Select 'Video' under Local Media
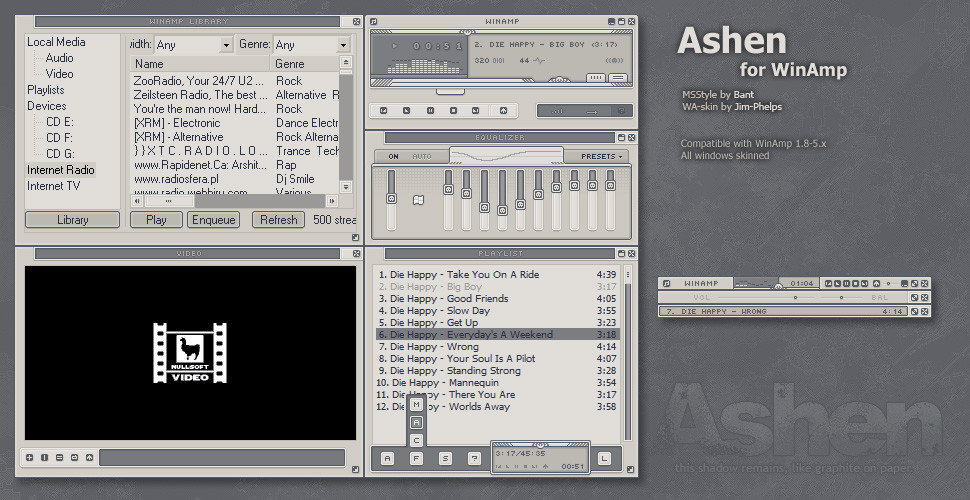This screenshot has width=970, height=500. click(59, 74)
